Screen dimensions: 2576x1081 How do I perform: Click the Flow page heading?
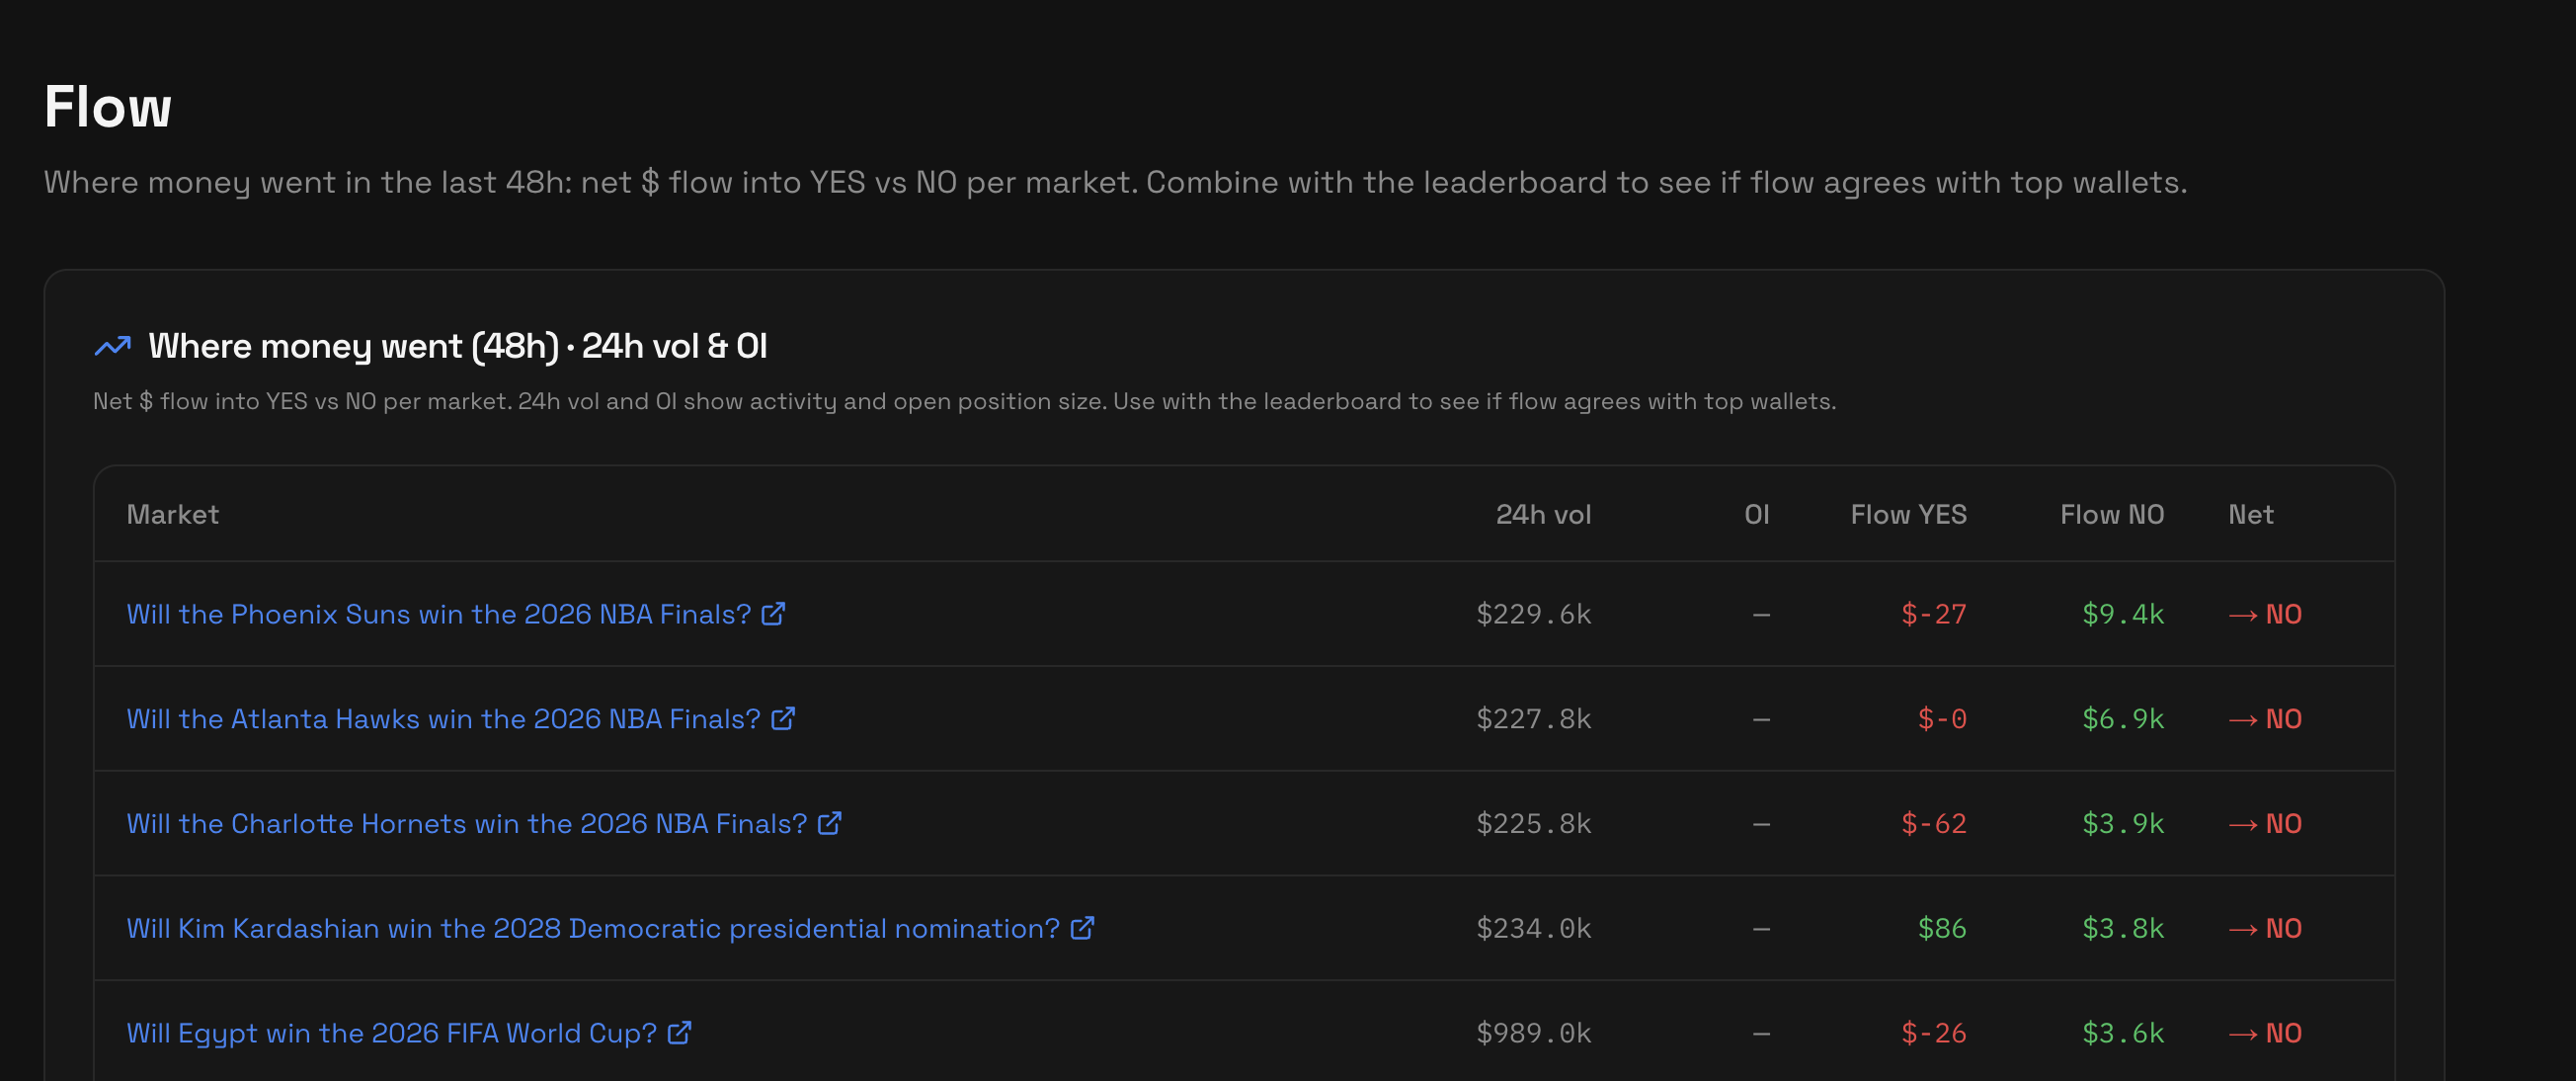coord(107,106)
